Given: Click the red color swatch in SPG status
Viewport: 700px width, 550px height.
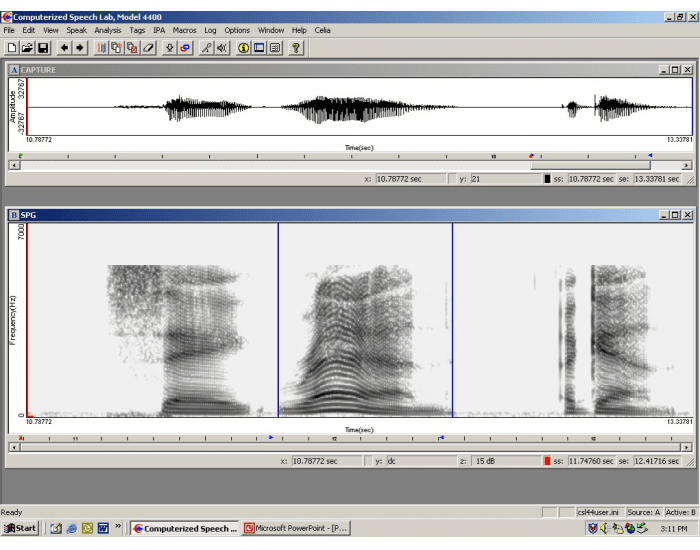Looking at the screenshot, I should (x=547, y=461).
